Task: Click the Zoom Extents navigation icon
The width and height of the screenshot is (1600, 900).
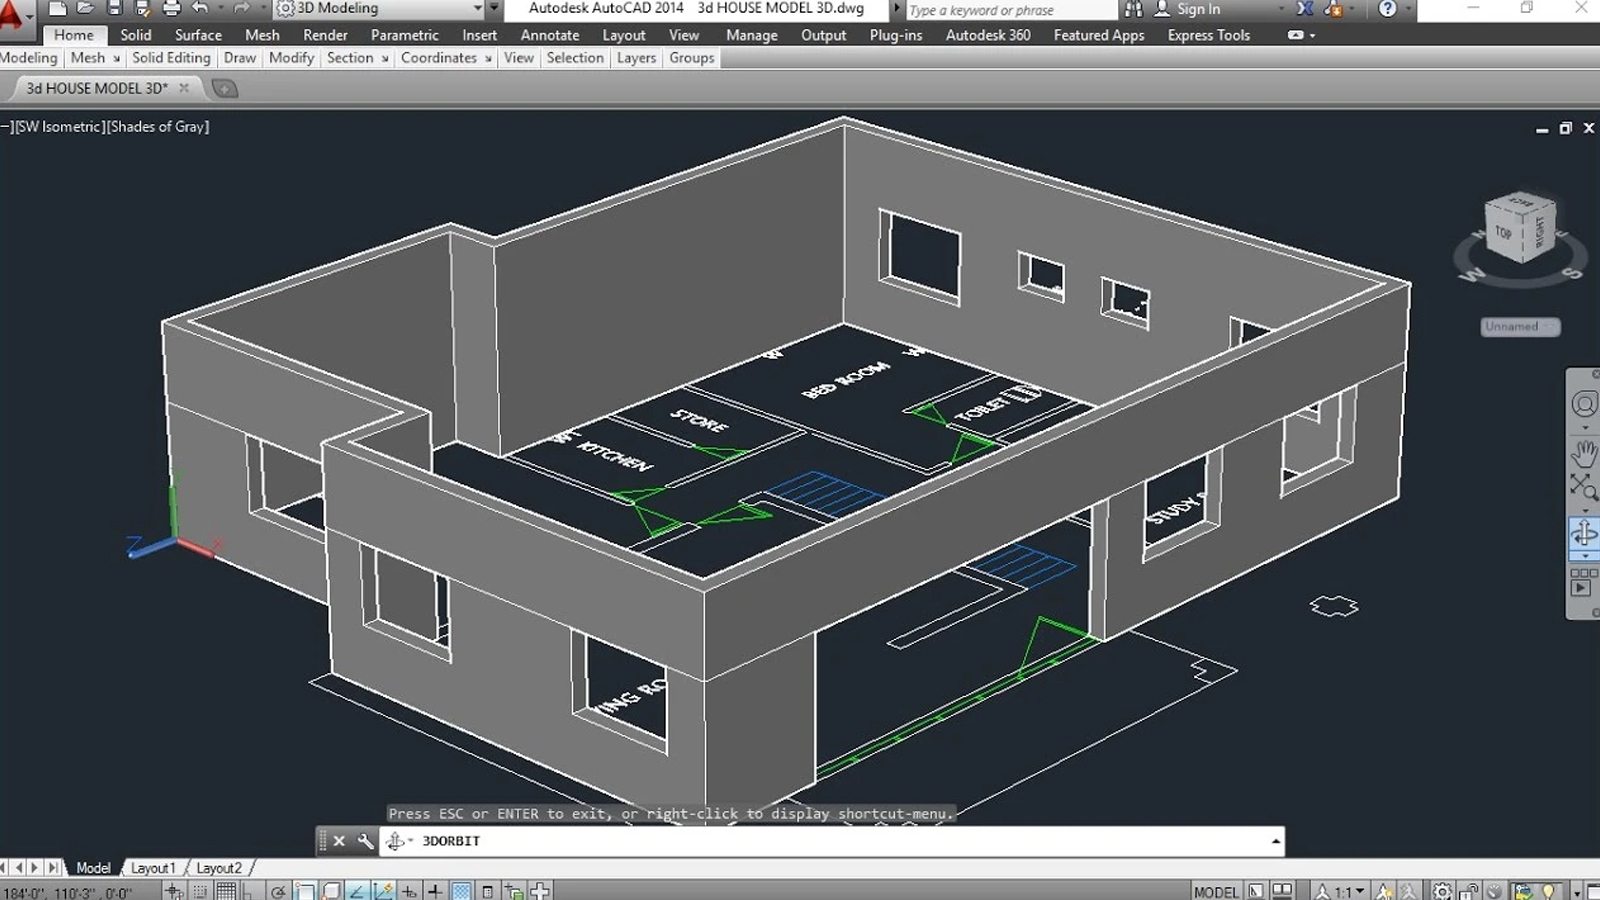Action: pyautogui.click(x=1584, y=486)
